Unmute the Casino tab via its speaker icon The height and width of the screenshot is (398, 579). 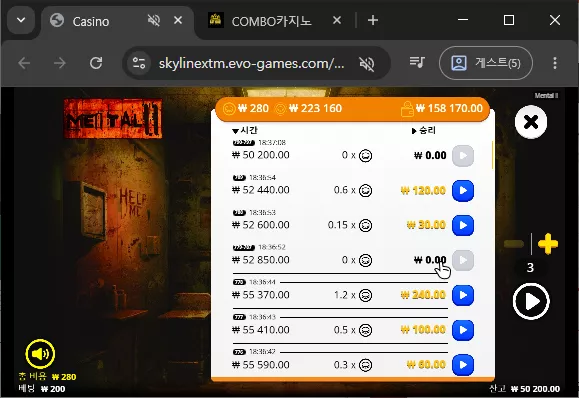click(154, 20)
